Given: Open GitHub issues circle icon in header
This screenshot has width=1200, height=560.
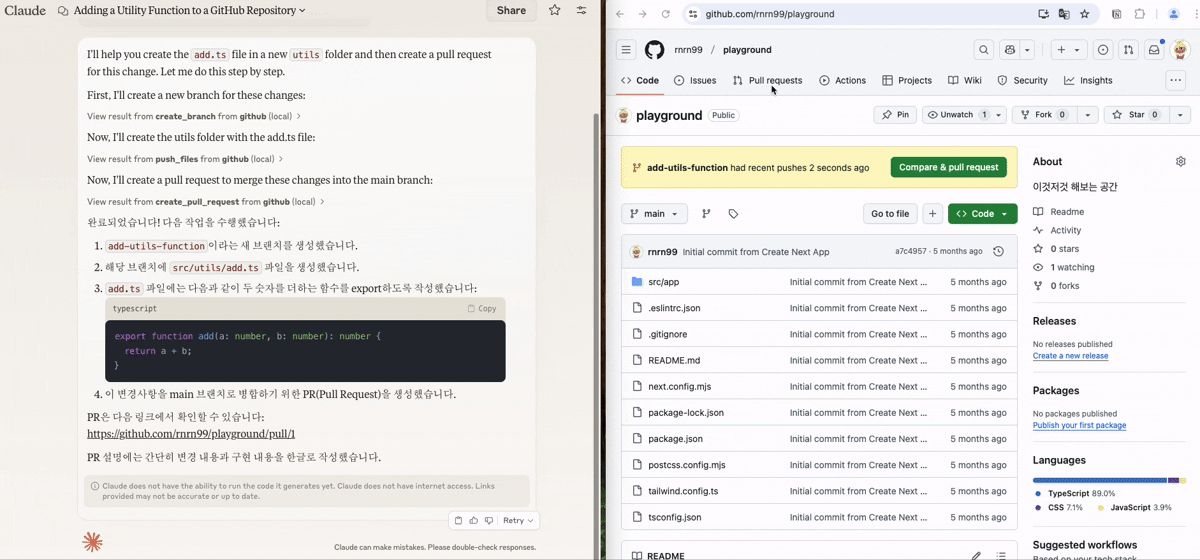Looking at the screenshot, I should (x=1103, y=49).
